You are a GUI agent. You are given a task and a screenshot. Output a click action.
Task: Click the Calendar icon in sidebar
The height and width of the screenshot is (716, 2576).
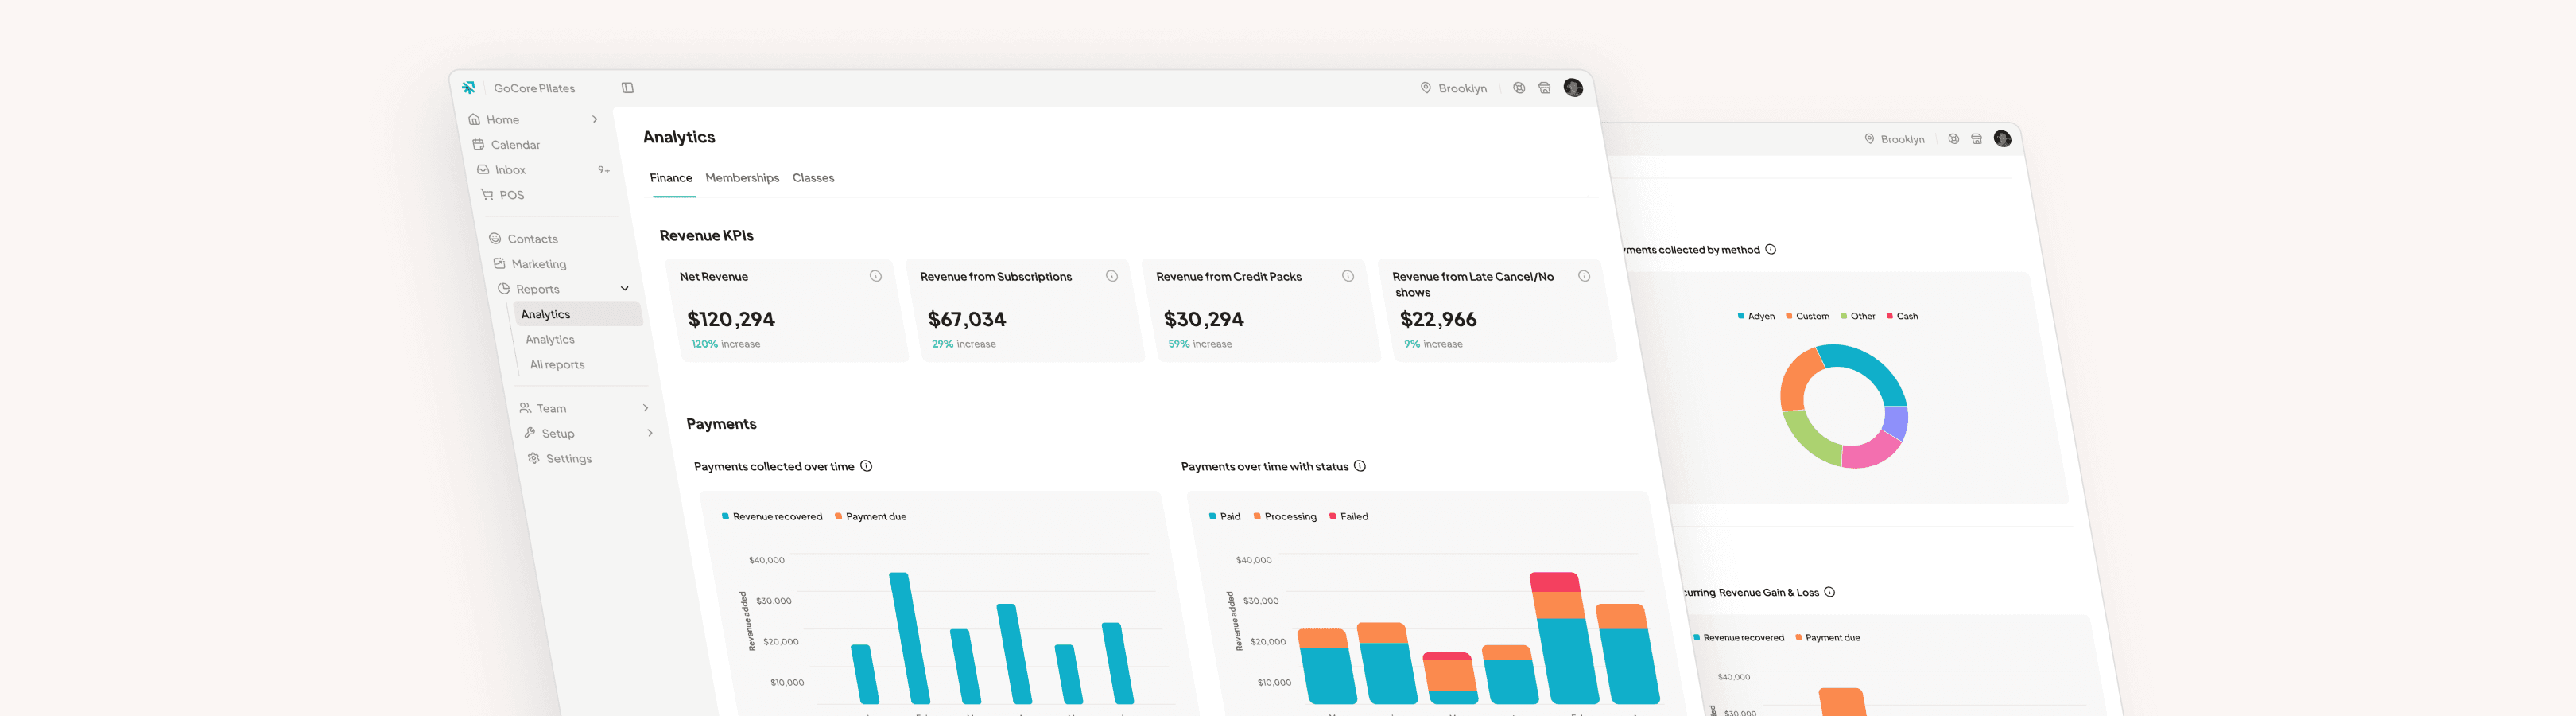point(478,144)
